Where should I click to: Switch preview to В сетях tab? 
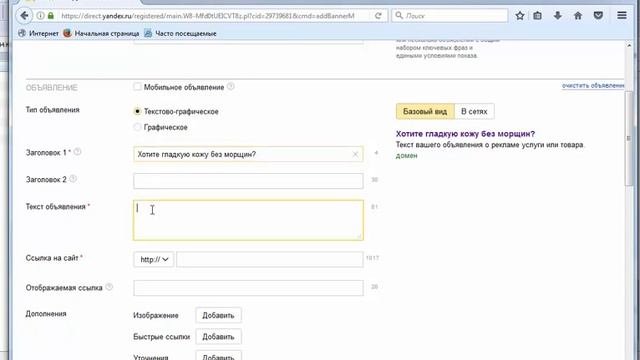tap(474, 111)
